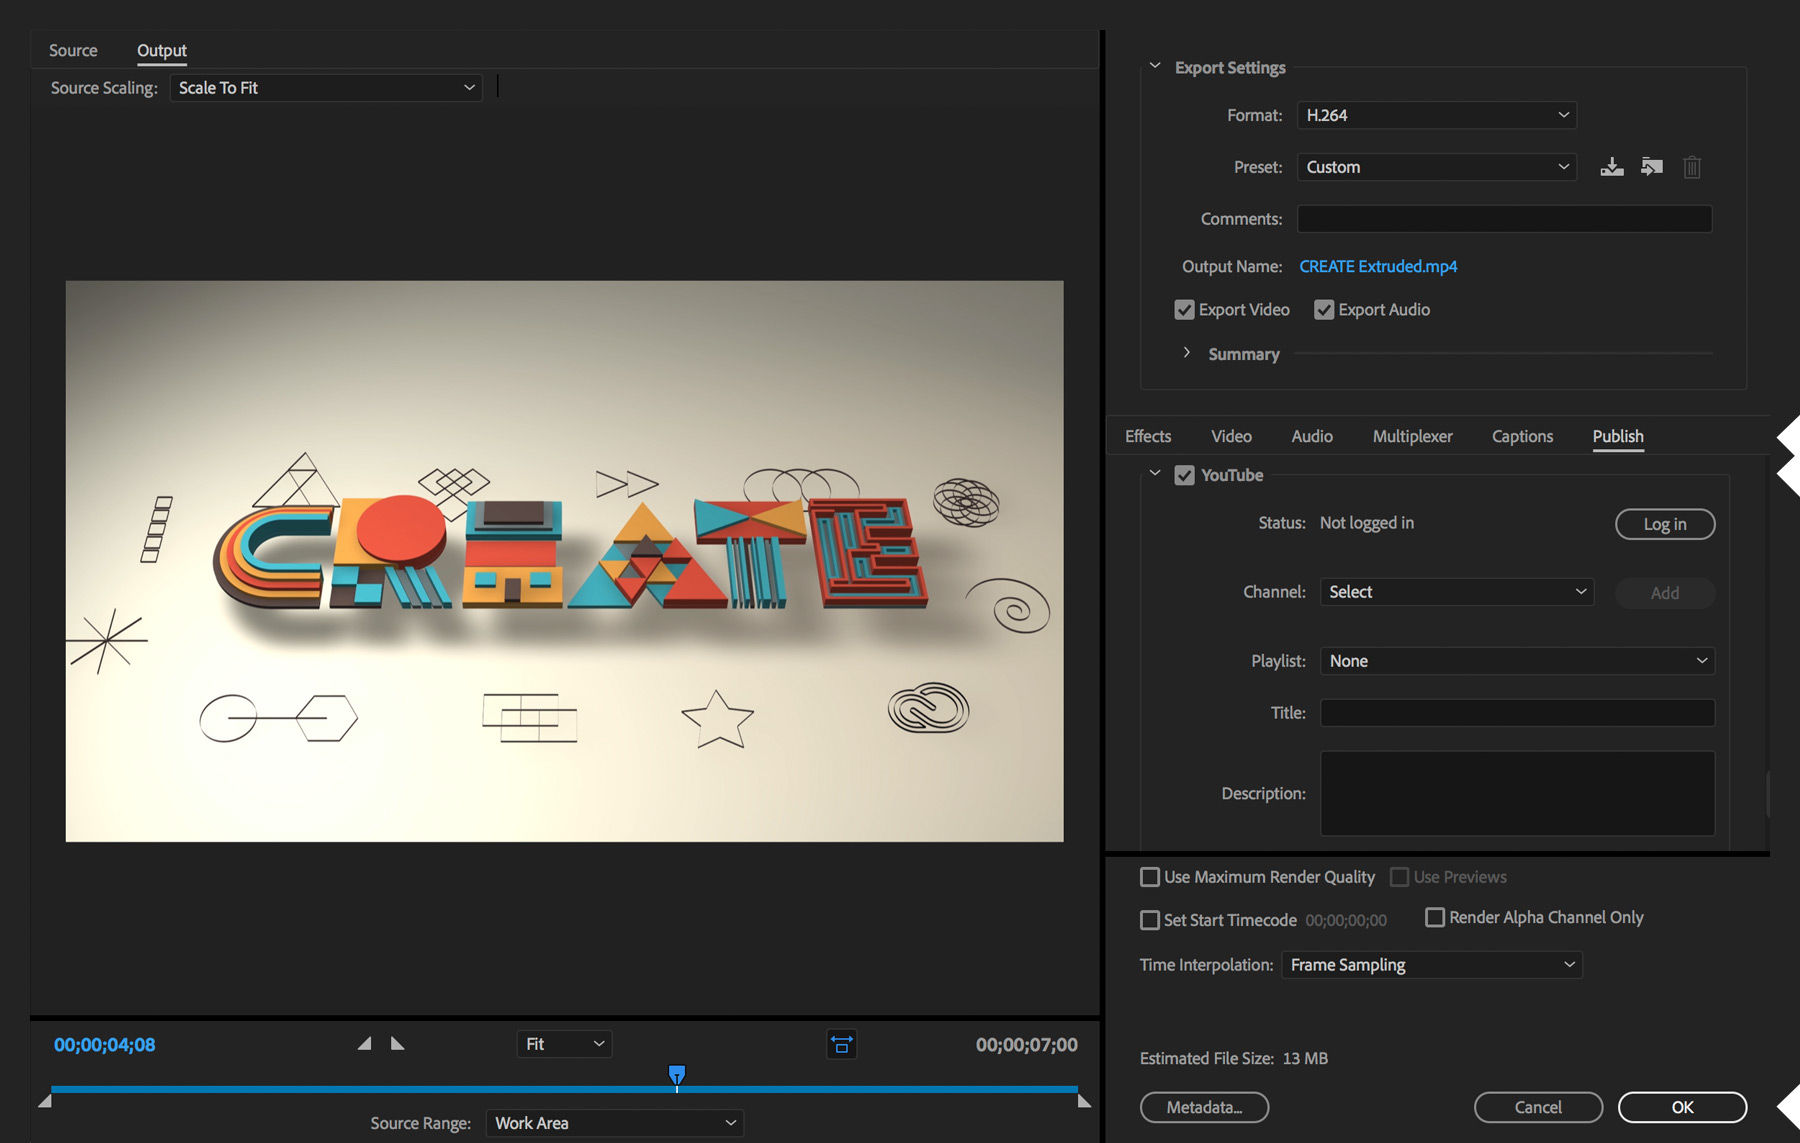Click the Delete Preset trash icon
The height and width of the screenshot is (1143, 1800).
(x=1692, y=167)
